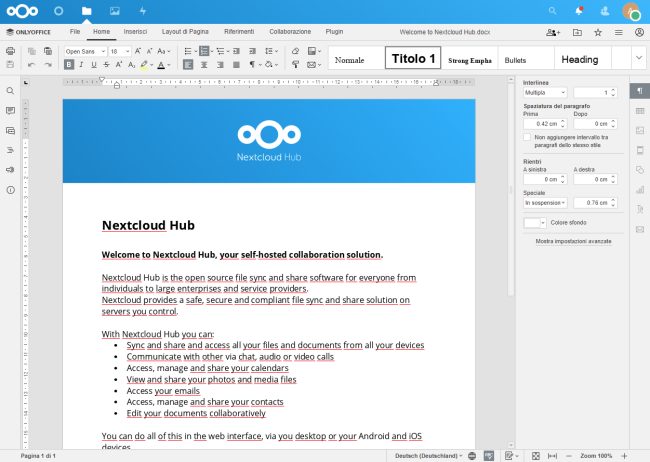Open the comments icon in left sidebar

[x=10, y=111]
